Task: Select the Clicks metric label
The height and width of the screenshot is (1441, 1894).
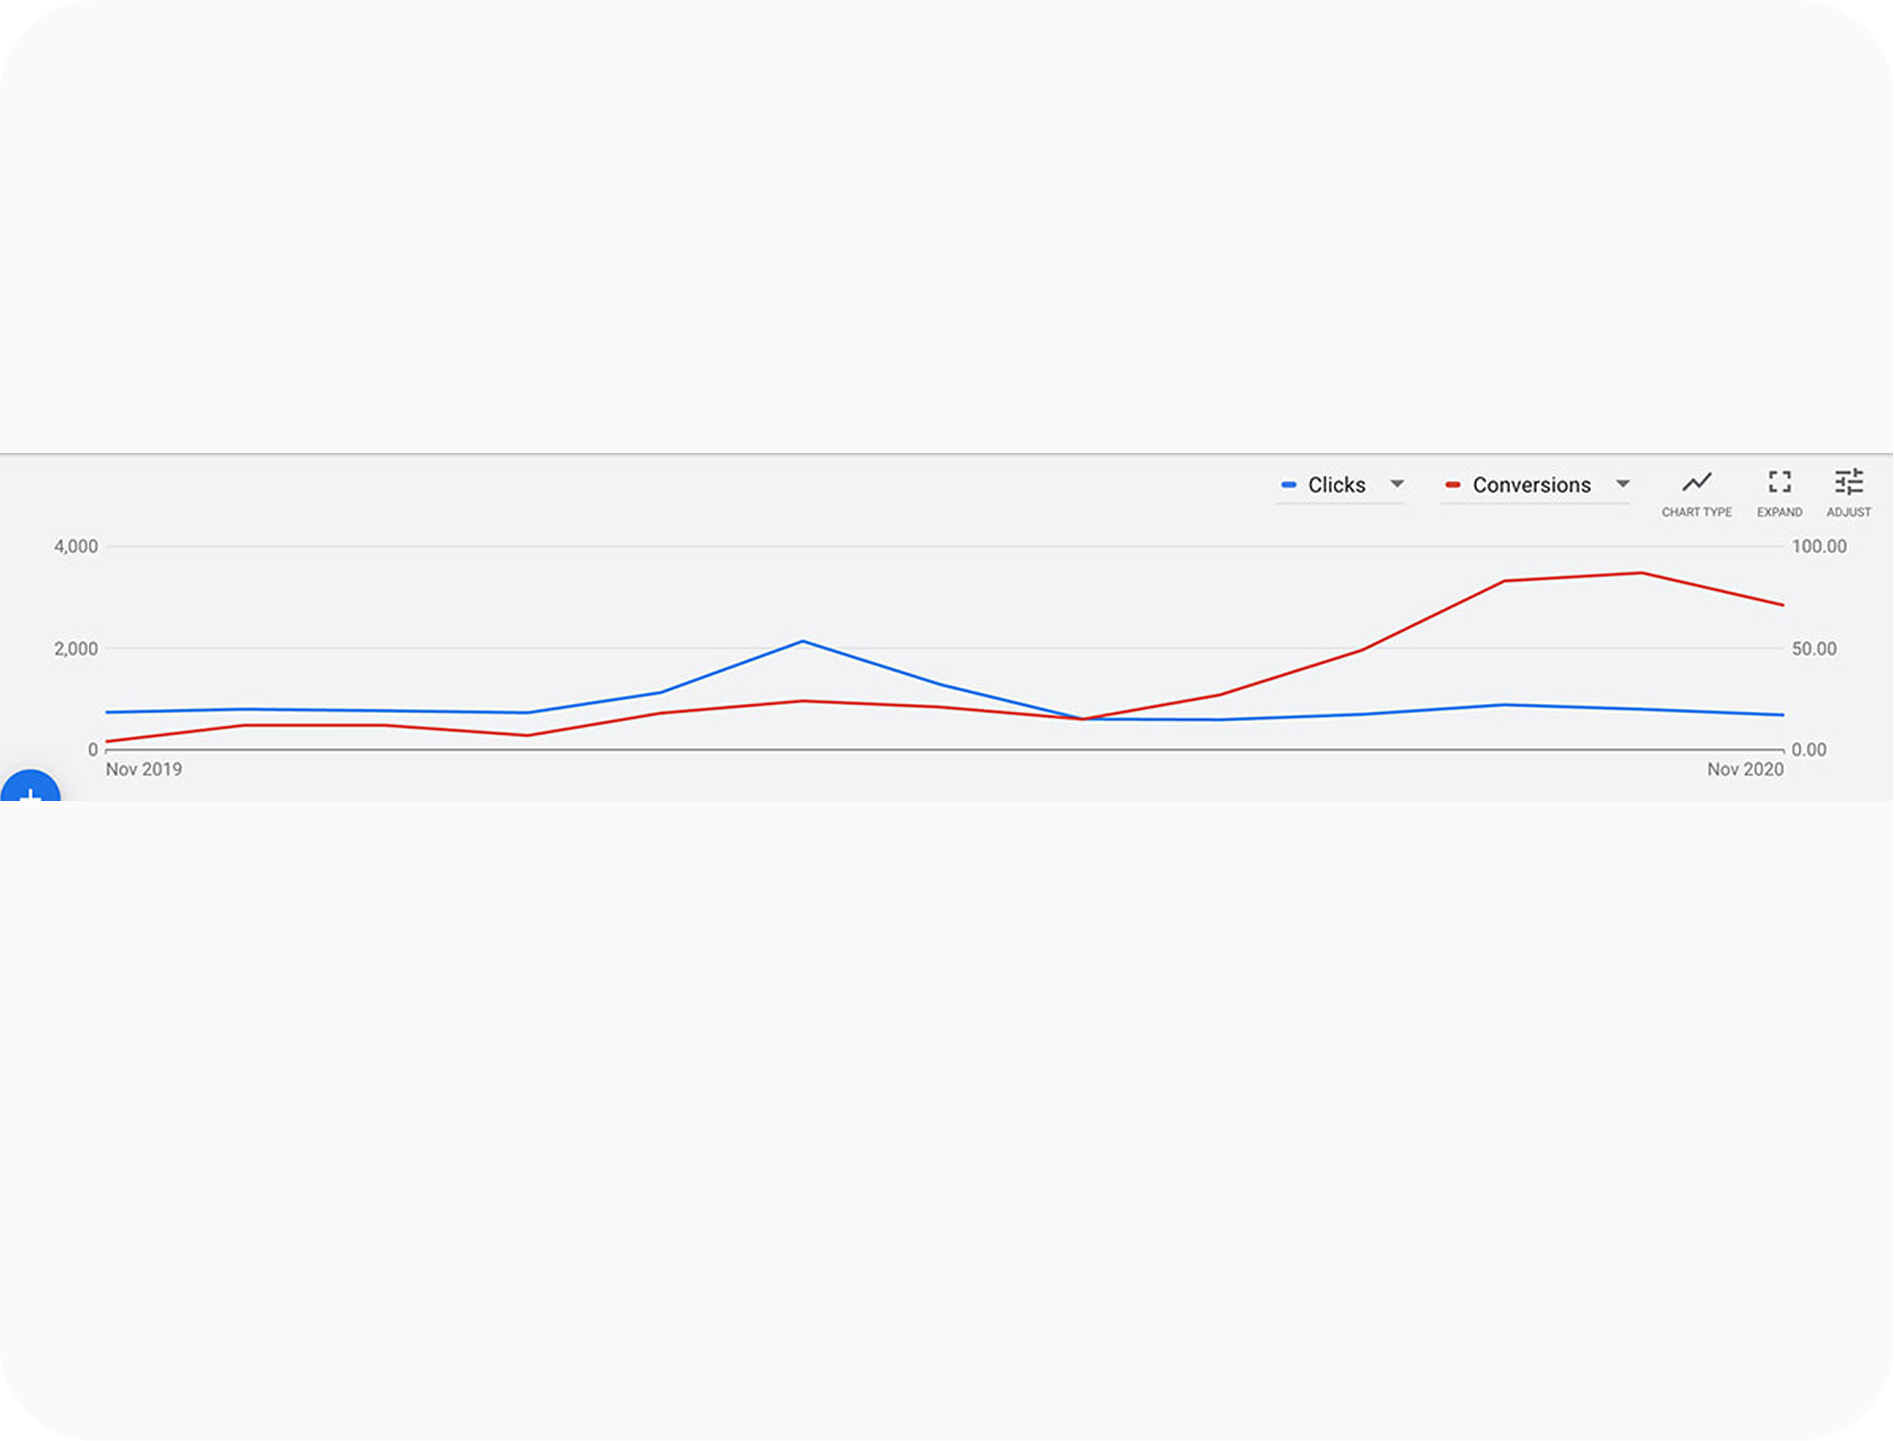Action: click(x=1336, y=485)
